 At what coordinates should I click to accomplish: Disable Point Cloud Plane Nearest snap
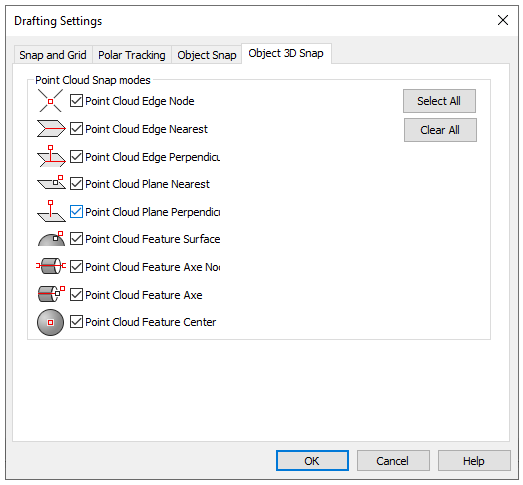click(x=76, y=183)
